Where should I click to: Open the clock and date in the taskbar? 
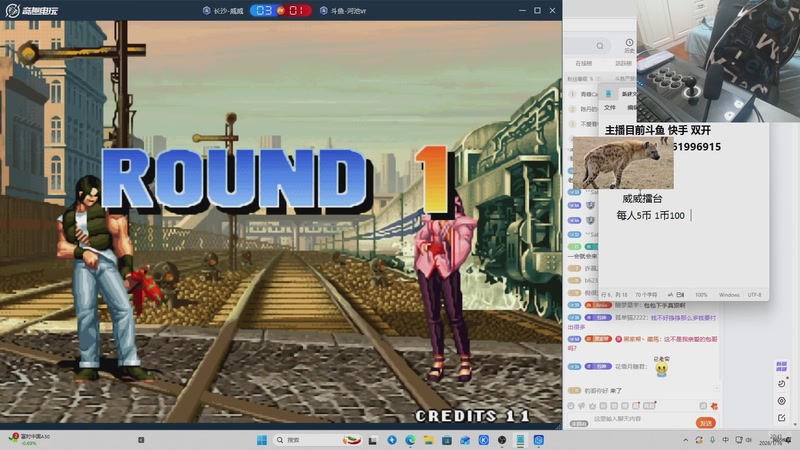coord(770,440)
